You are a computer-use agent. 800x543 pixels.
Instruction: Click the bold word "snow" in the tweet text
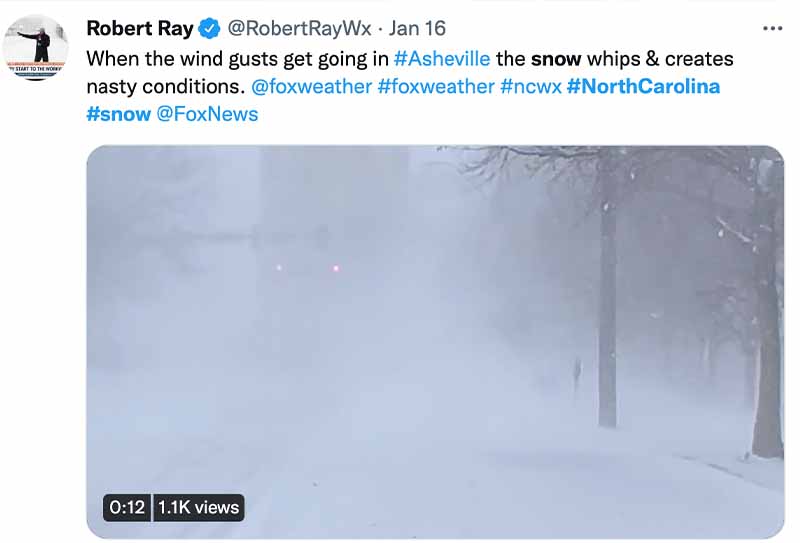[556, 59]
